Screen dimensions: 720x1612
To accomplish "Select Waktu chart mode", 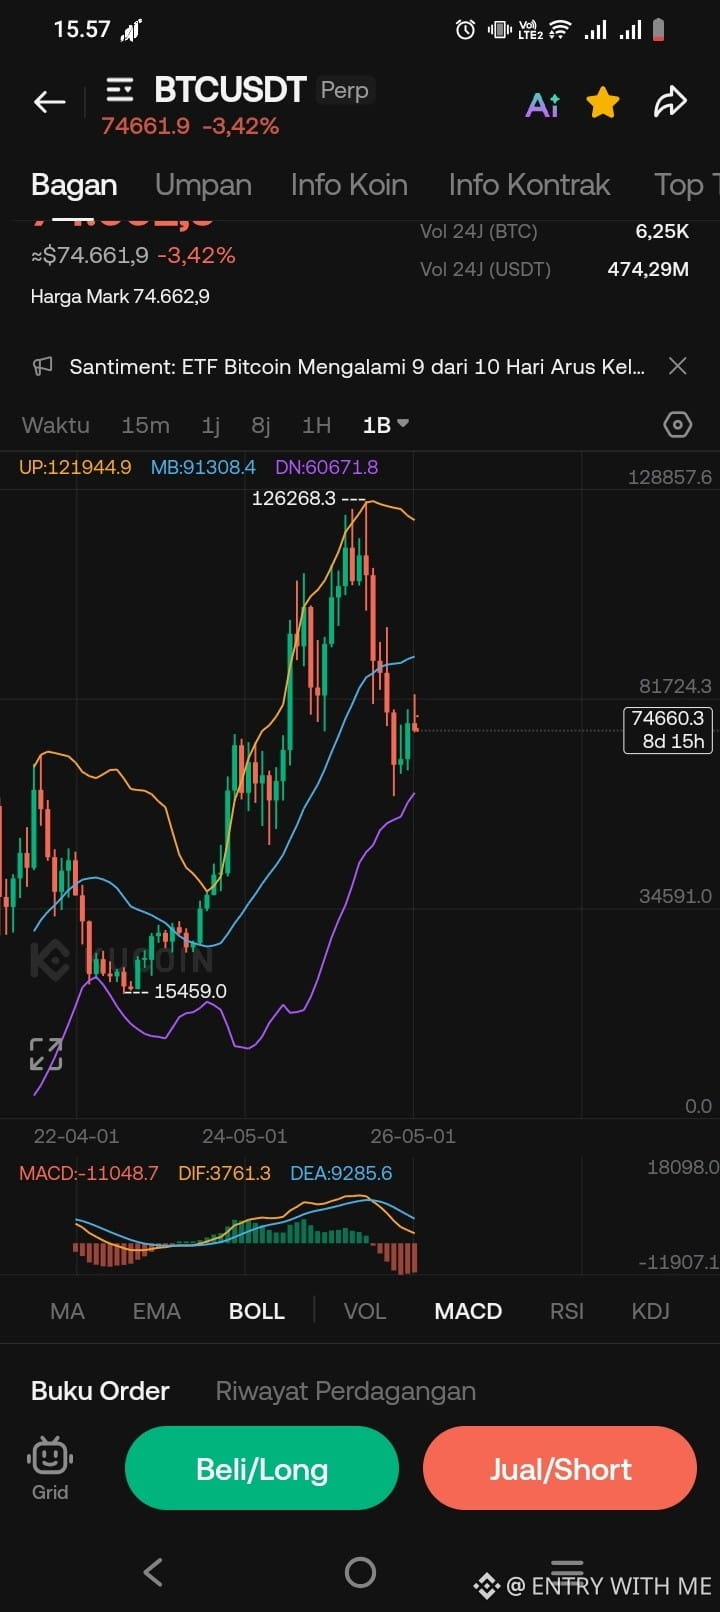I will click(x=56, y=425).
